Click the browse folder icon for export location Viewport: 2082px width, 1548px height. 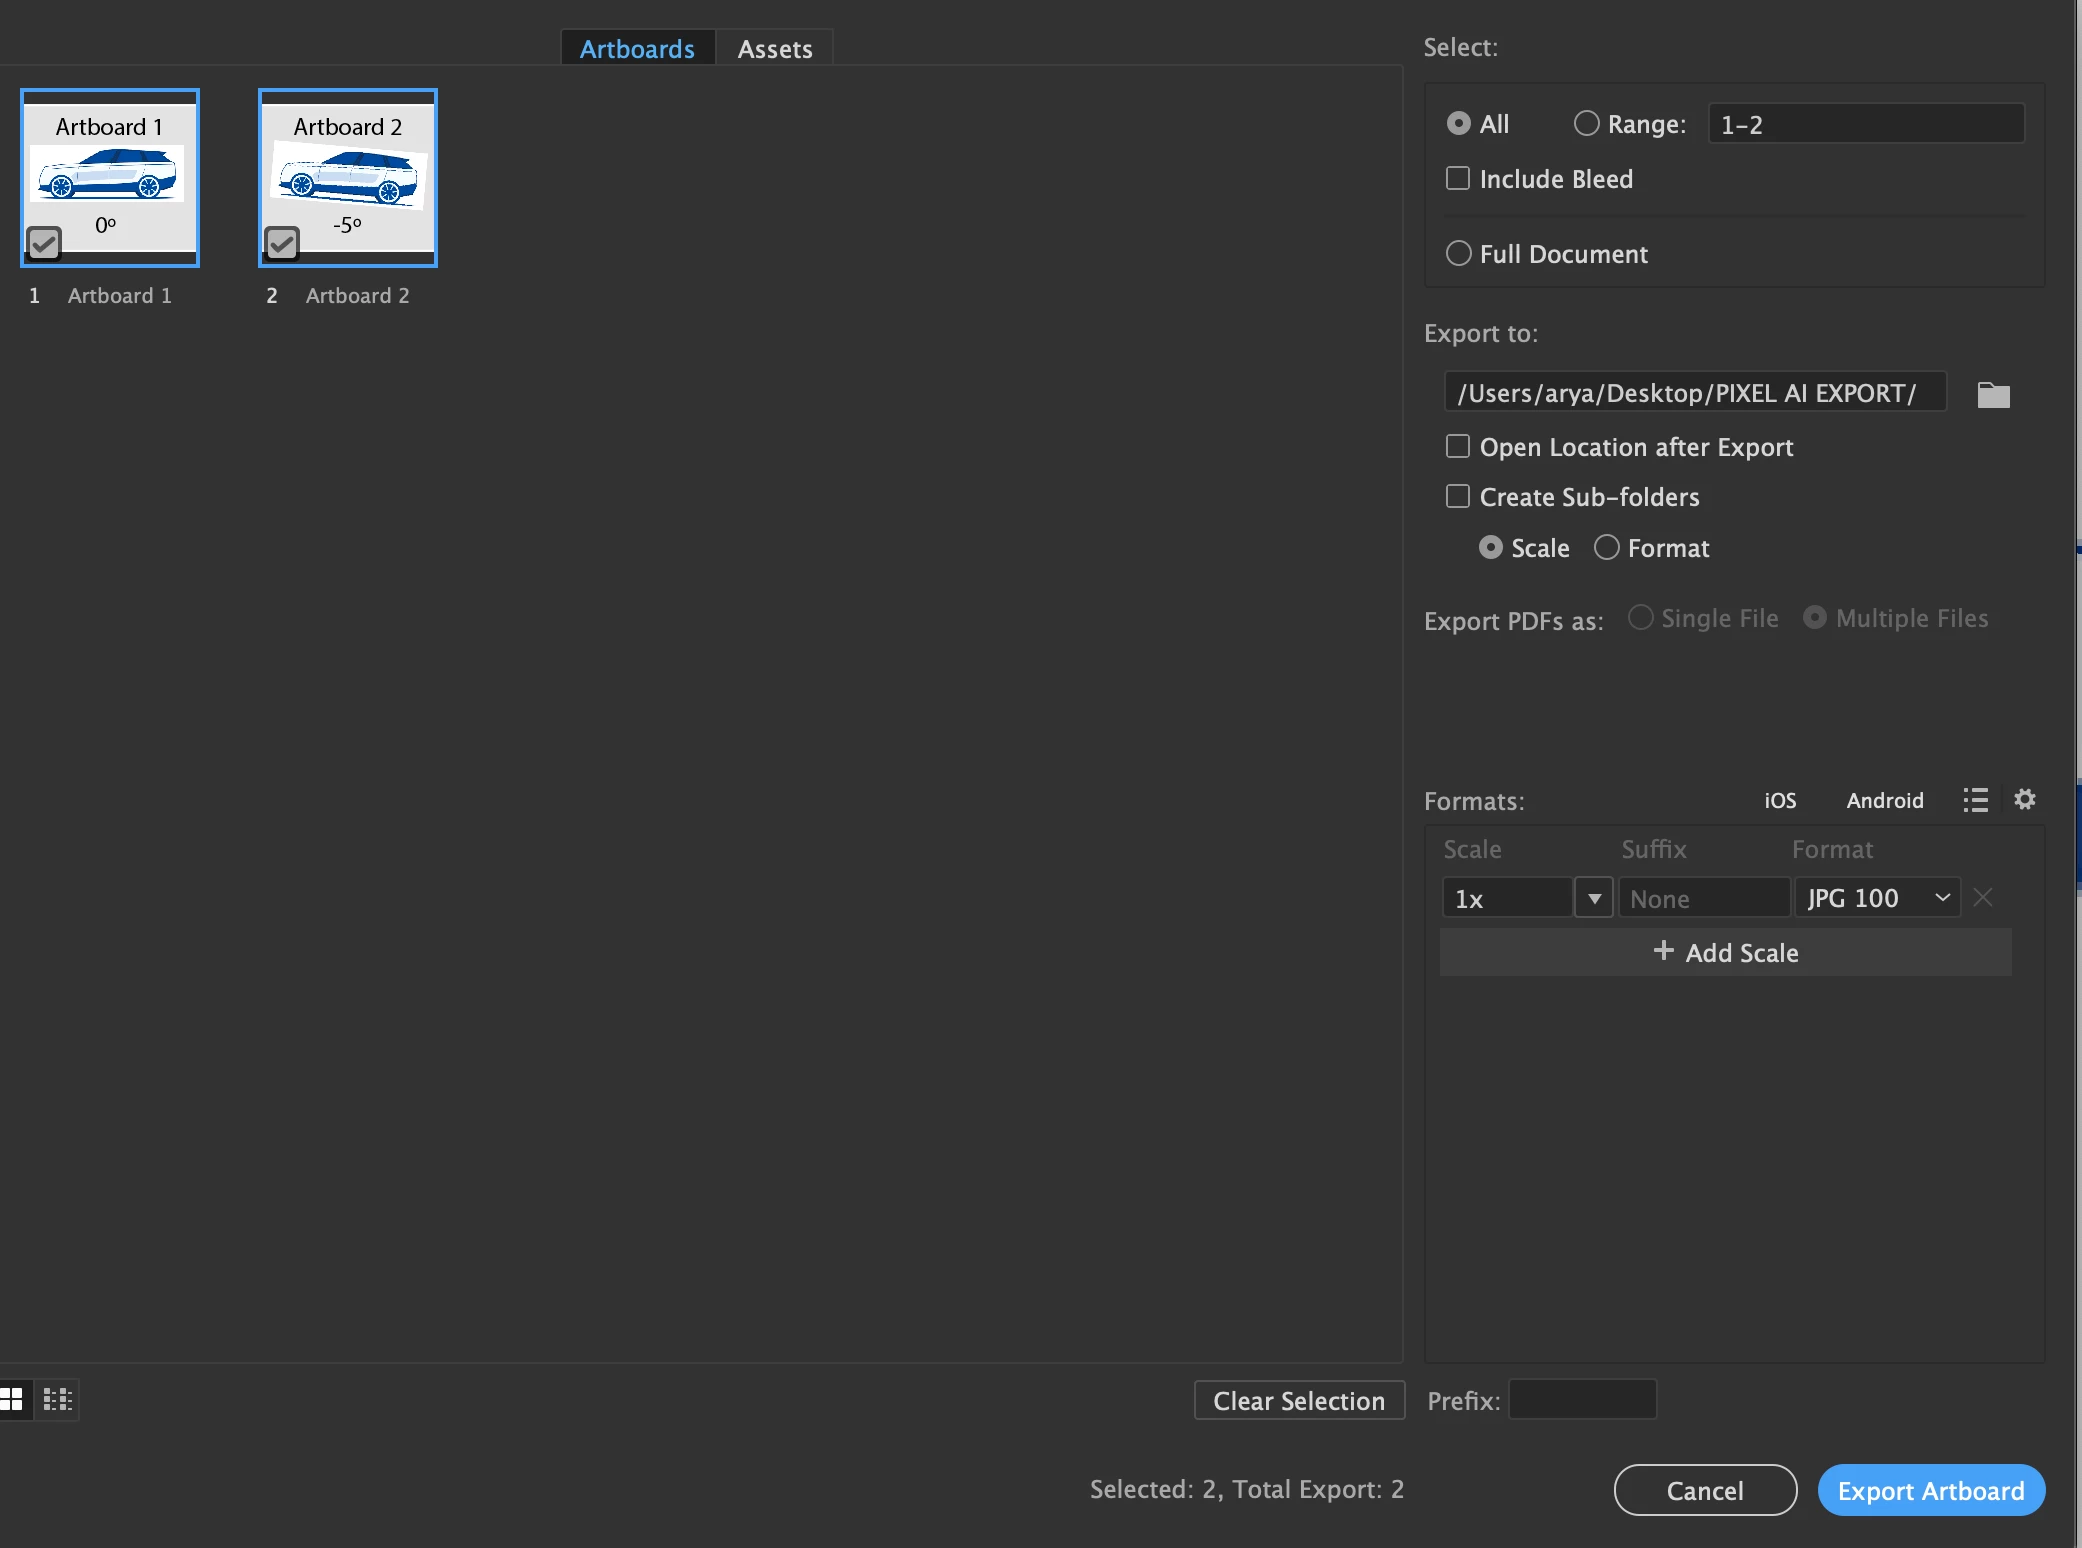(1993, 395)
